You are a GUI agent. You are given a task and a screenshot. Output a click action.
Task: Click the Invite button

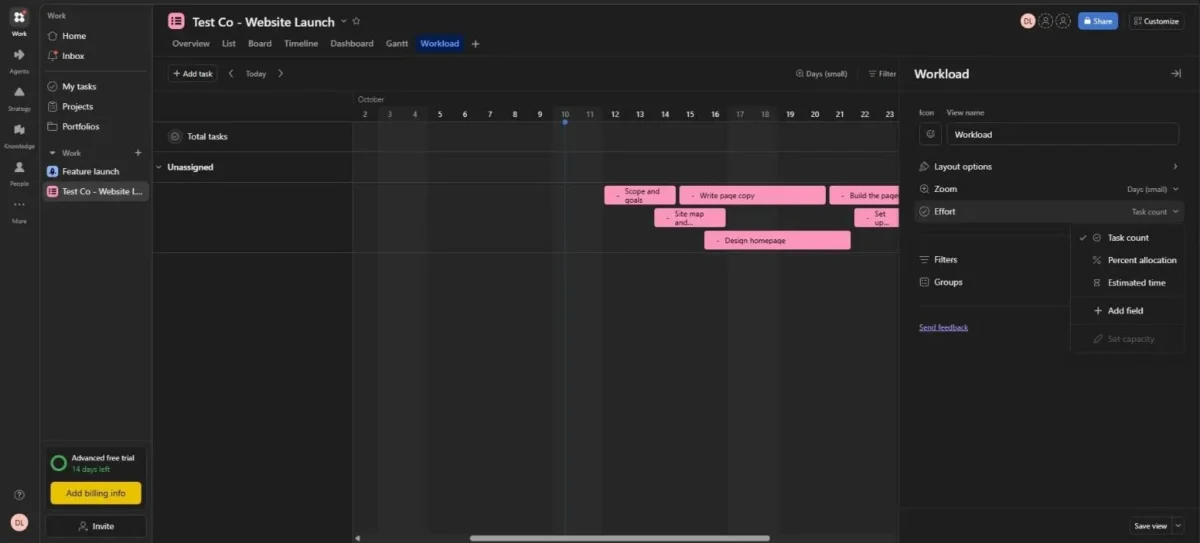(x=96, y=526)
